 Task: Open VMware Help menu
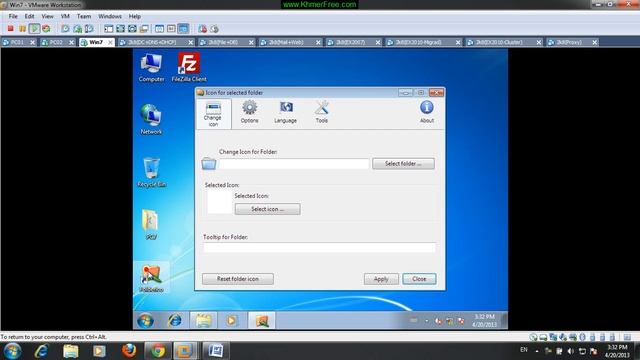tap(135, 16)
